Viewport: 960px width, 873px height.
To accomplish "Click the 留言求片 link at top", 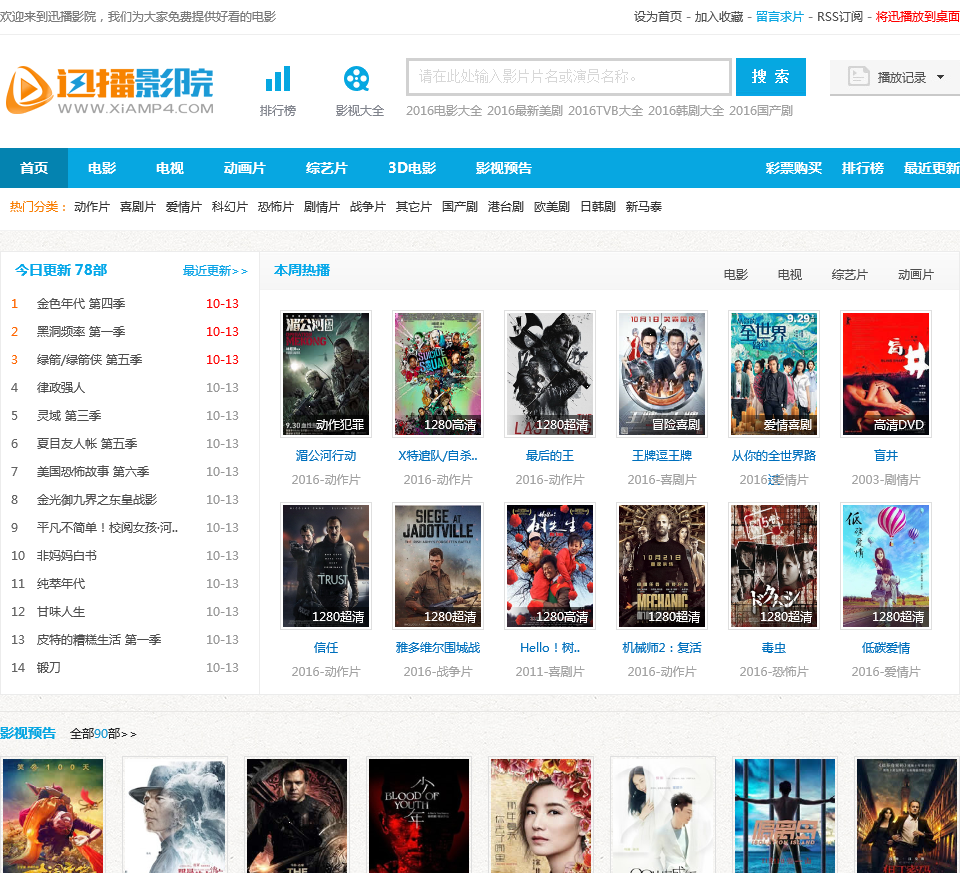I will (x=779, y=17).
